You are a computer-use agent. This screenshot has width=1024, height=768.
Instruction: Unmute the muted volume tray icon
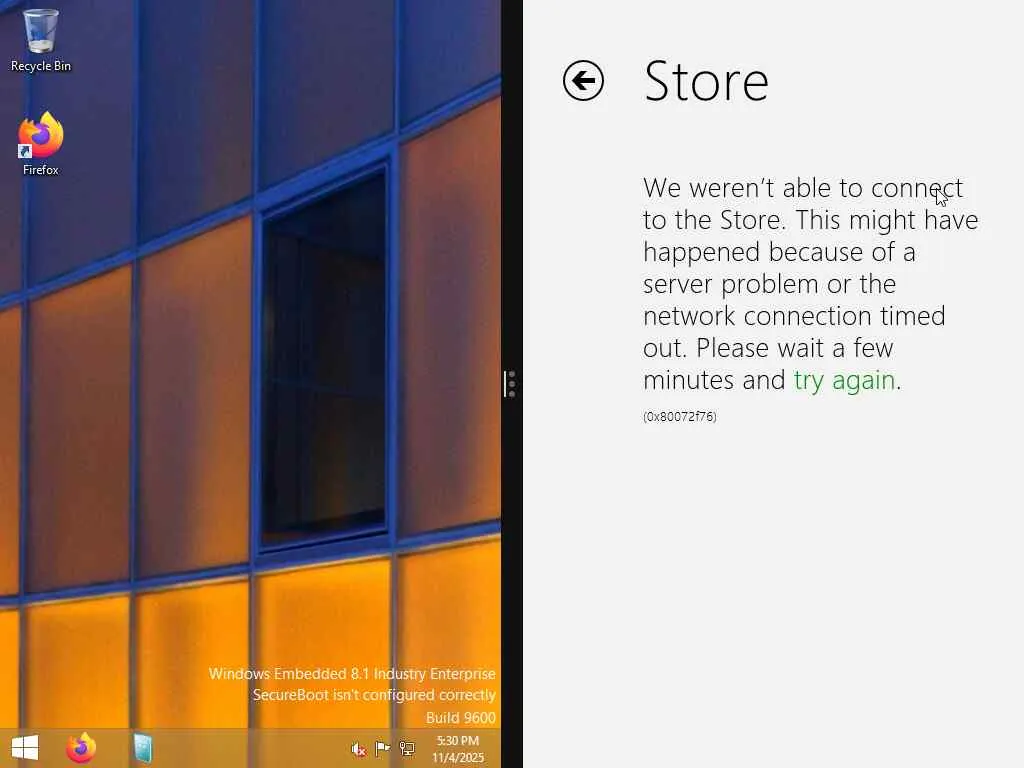(x=359, y=749)
